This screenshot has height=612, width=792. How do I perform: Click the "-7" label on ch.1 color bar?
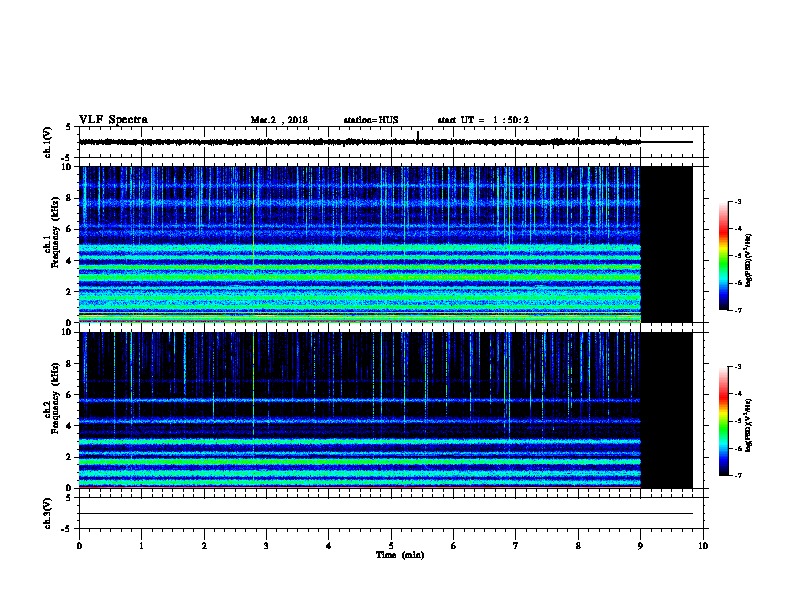pos(737,310)
